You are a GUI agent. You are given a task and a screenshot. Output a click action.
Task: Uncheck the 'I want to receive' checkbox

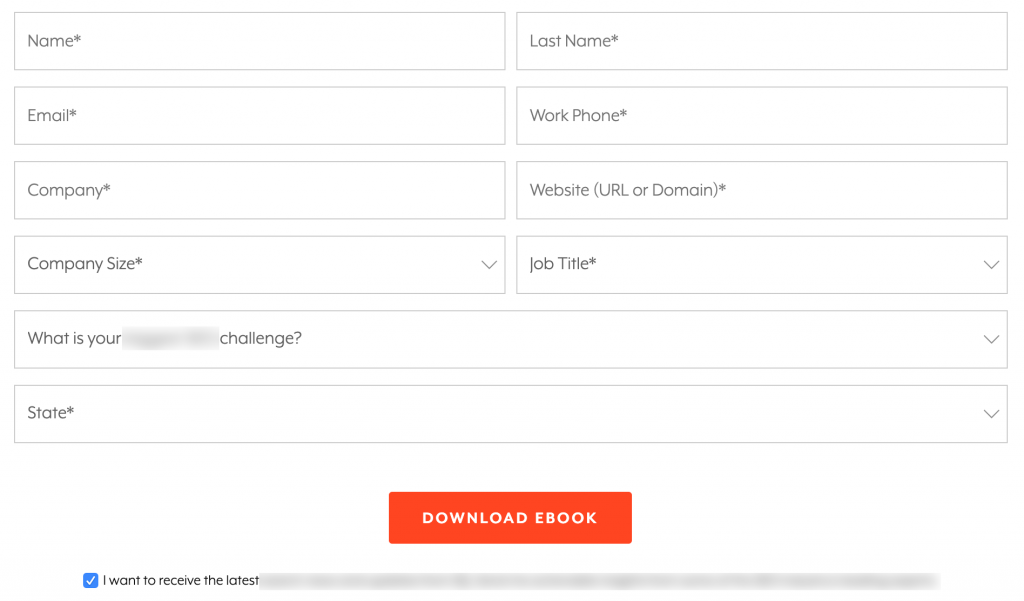(x=91, y=580)
